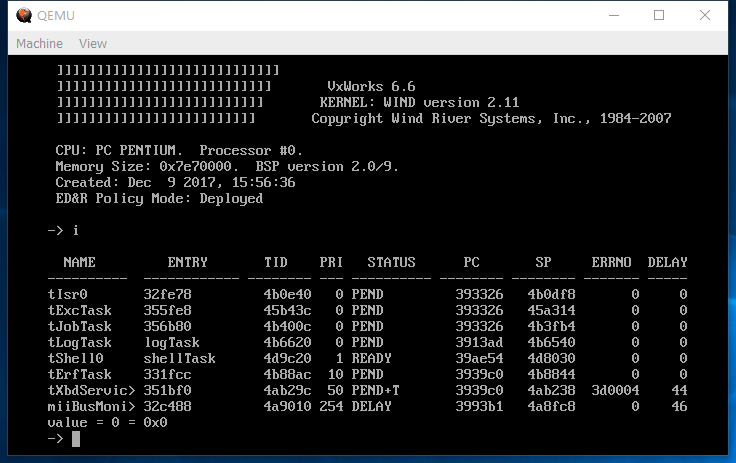The width and height of the screenshot is (736, 463).
Task: Select the miiBusMoni> task name
Action: [x=92, y=406]
